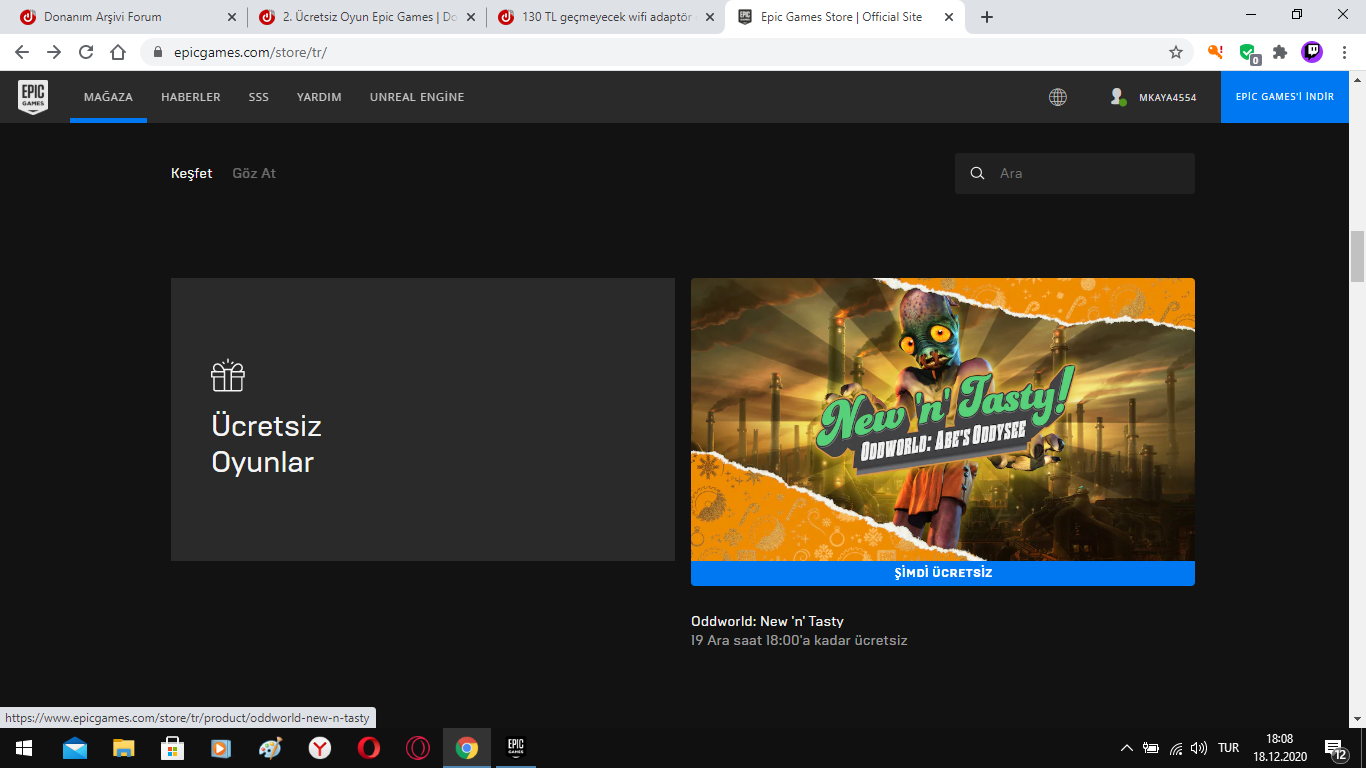Bookmark this page with the star

[1176, 52]
